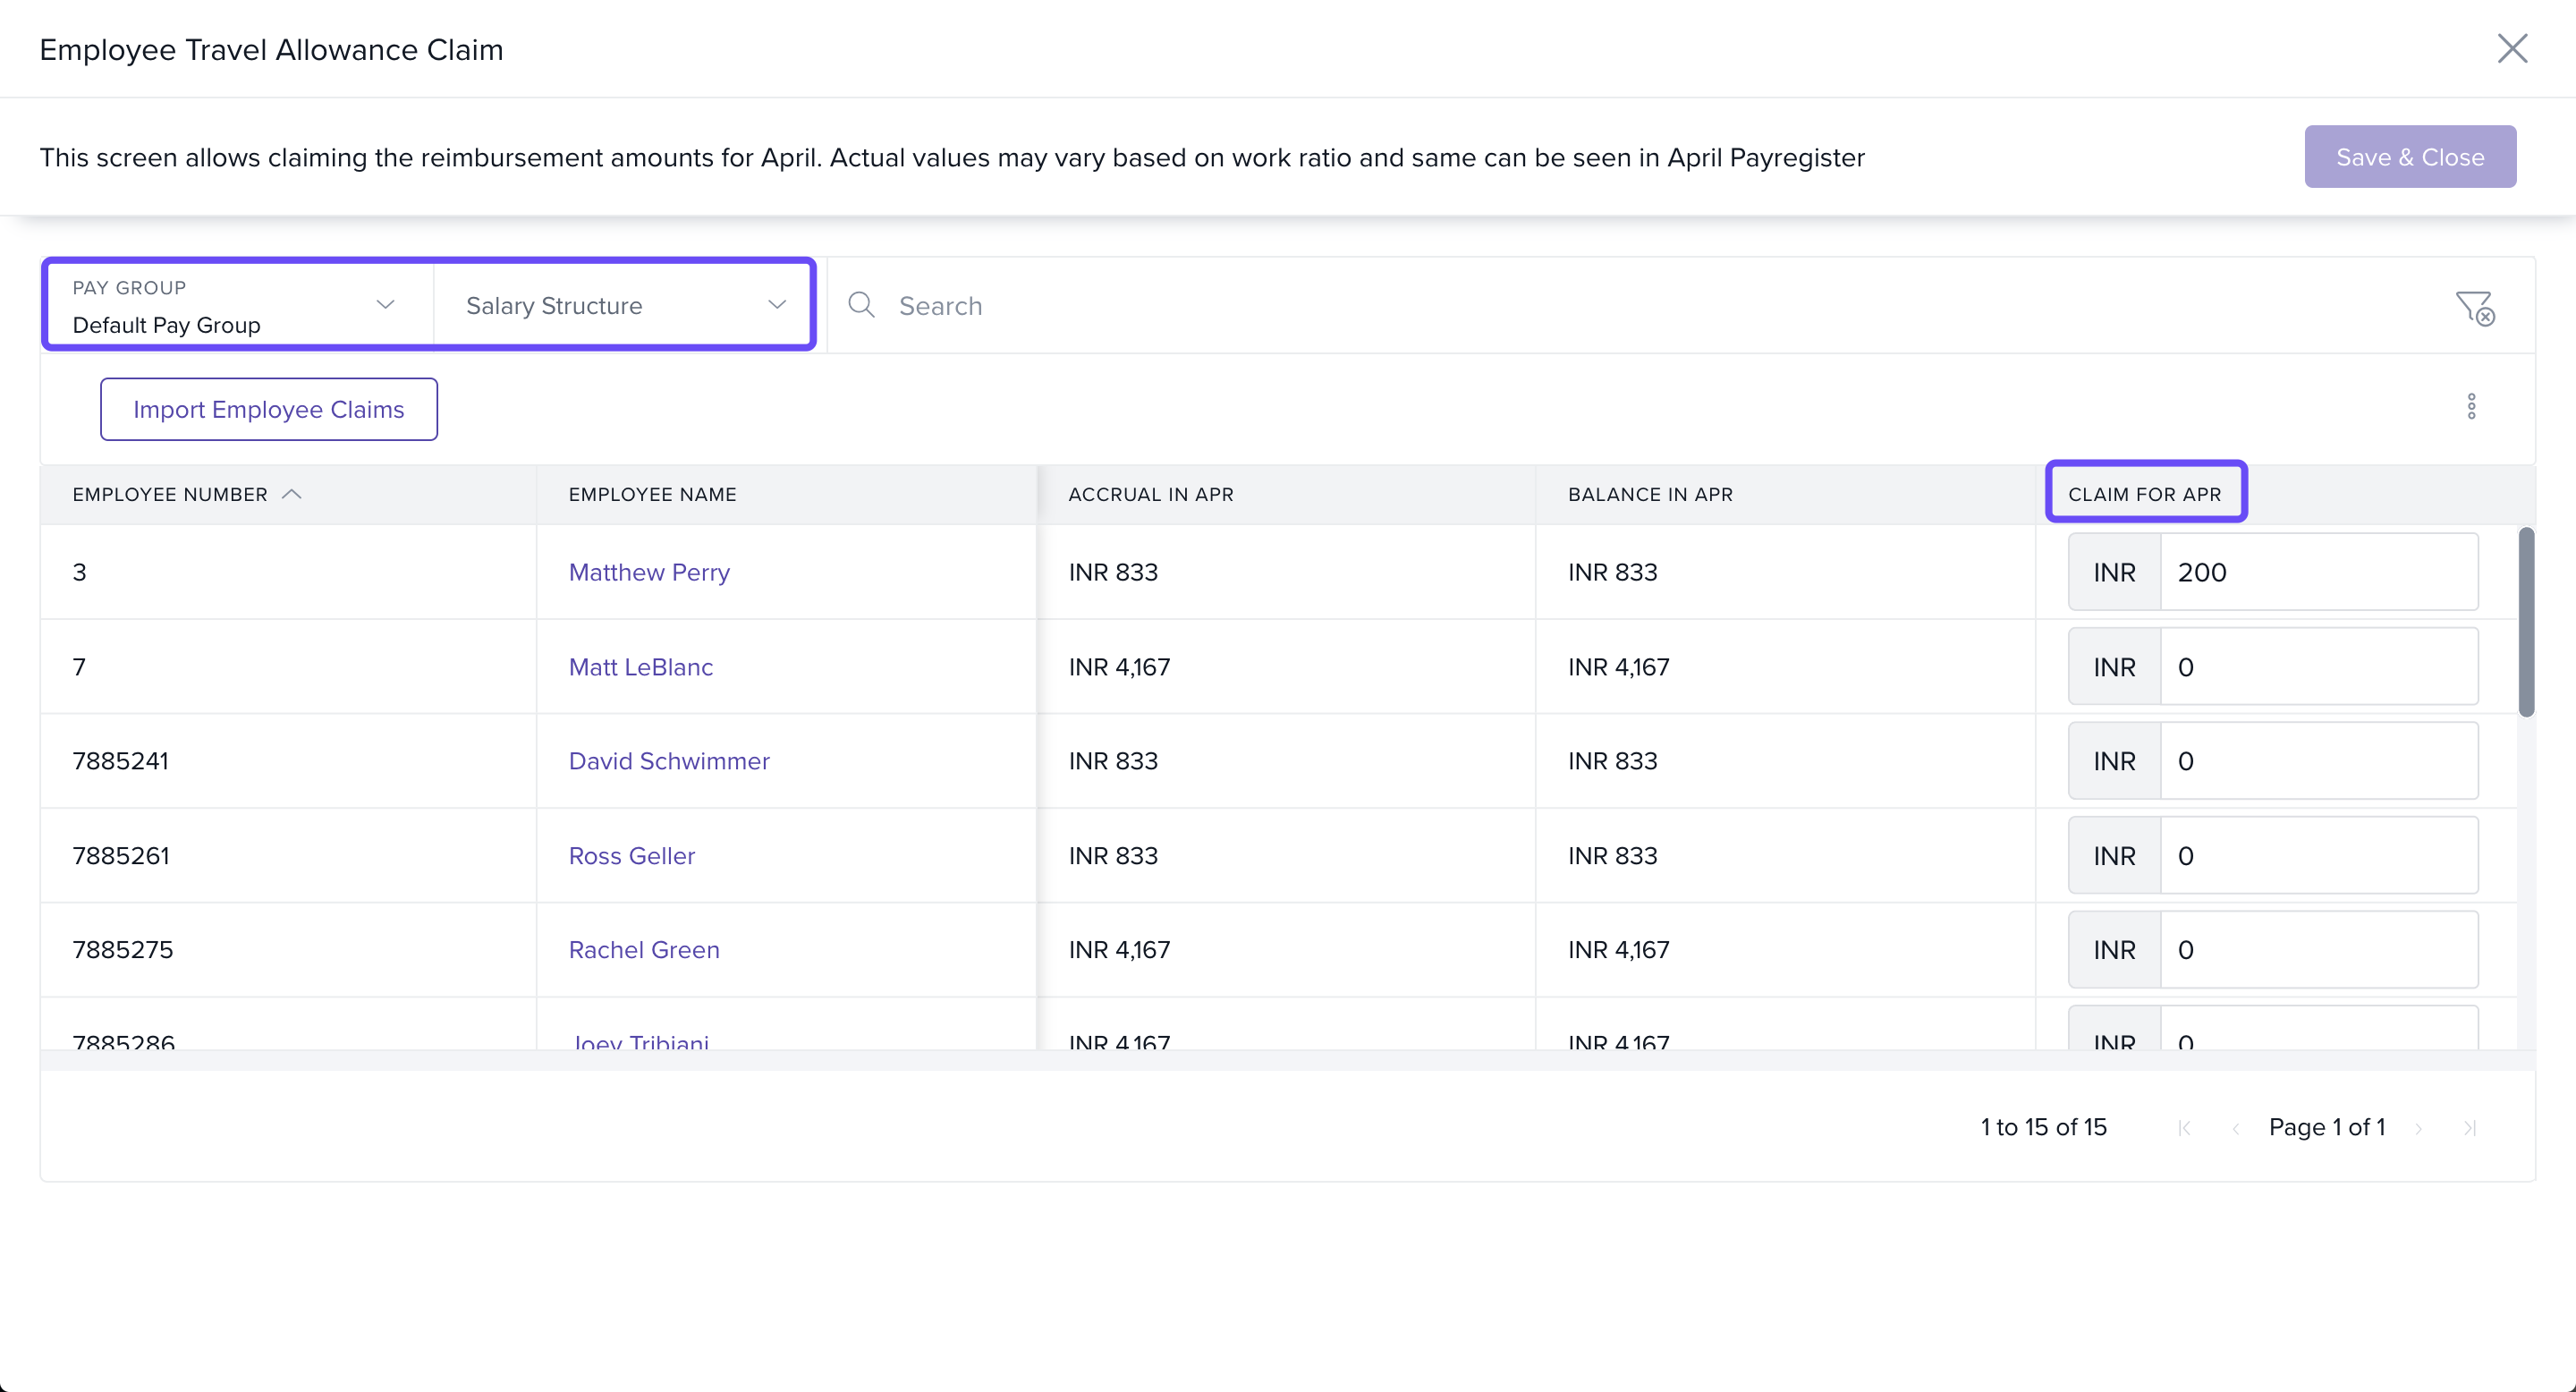Image resolution: width=2576 pixels, height=1392 pixels.
Task: Click the table vertical scrollbar thumb
Action: (x=2526, y=620)
